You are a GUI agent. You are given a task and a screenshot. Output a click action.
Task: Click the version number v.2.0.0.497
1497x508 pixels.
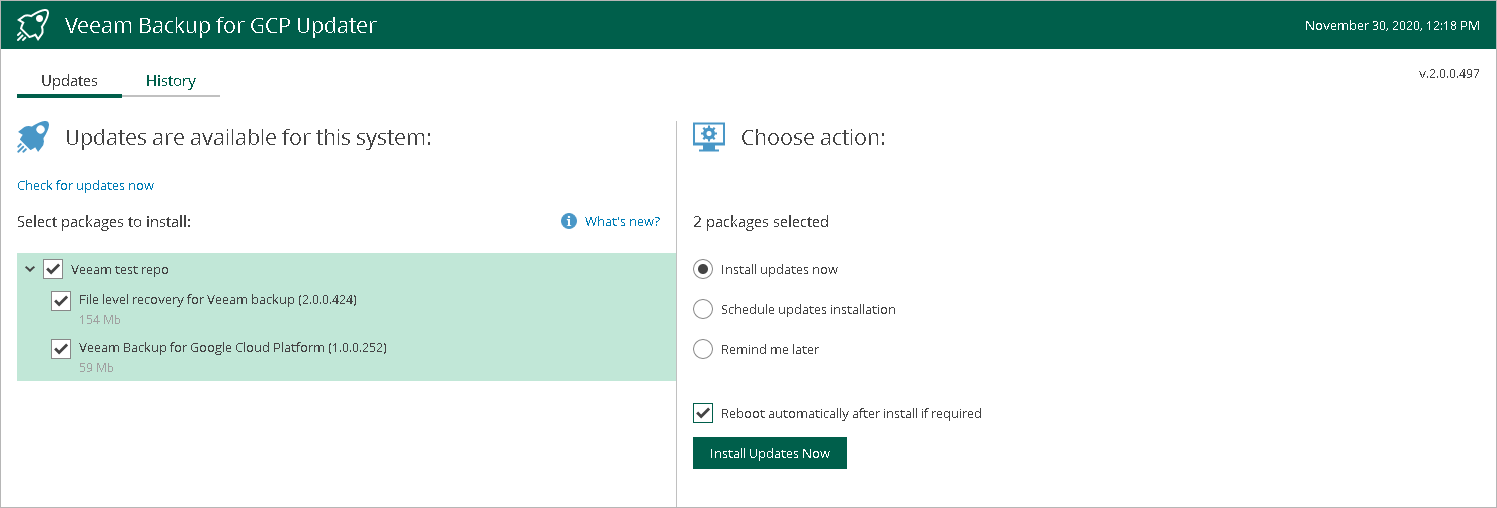[1449, 74]
